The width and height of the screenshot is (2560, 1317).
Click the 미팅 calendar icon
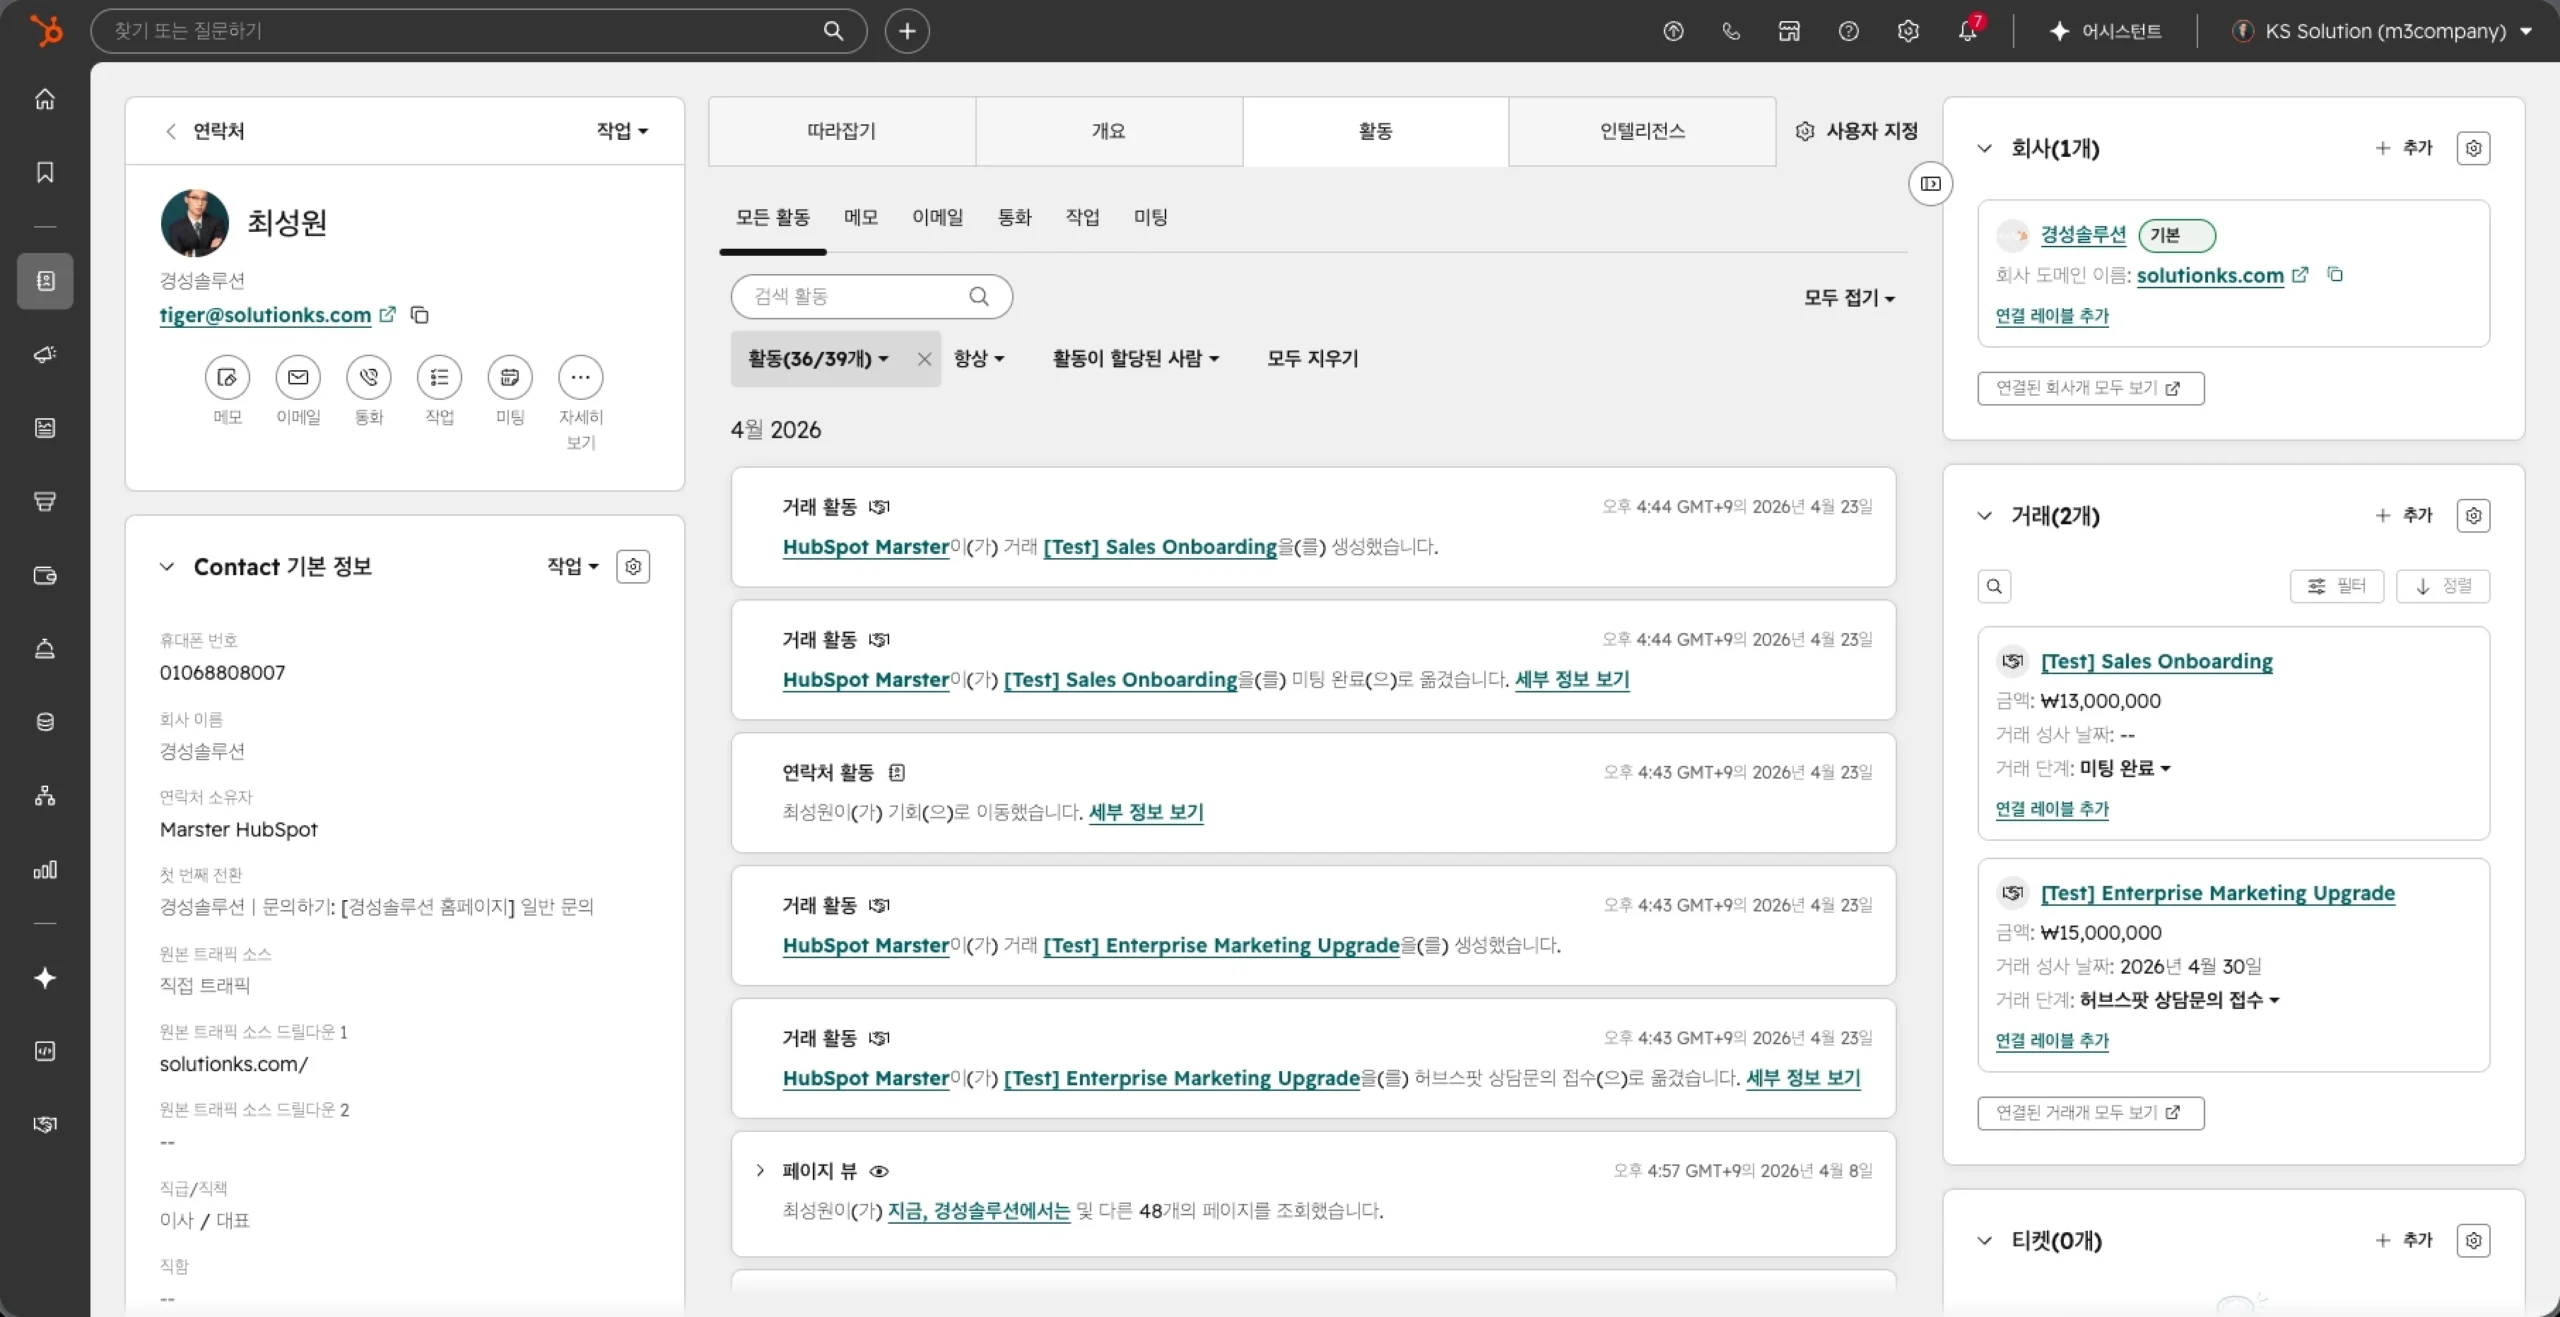pyautogui.click(x=510, y=377)
